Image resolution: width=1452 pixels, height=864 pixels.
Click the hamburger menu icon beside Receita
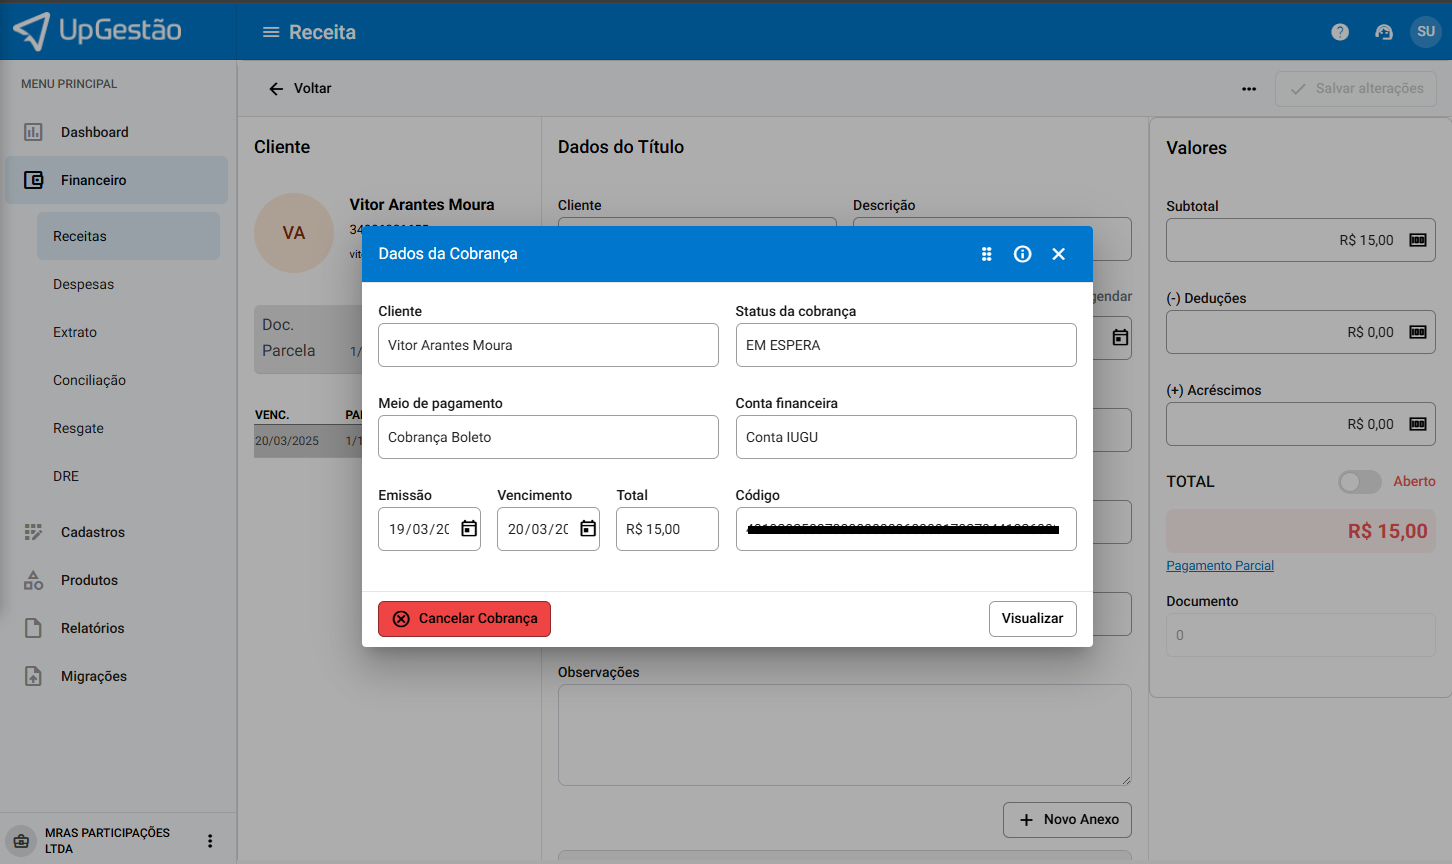coord(270,32)
